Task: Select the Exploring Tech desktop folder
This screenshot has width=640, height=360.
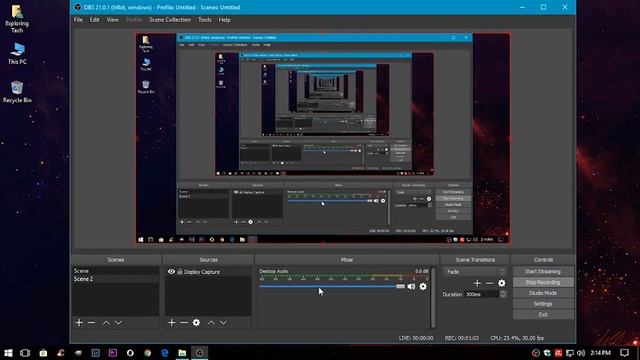Action: (17, 19)
